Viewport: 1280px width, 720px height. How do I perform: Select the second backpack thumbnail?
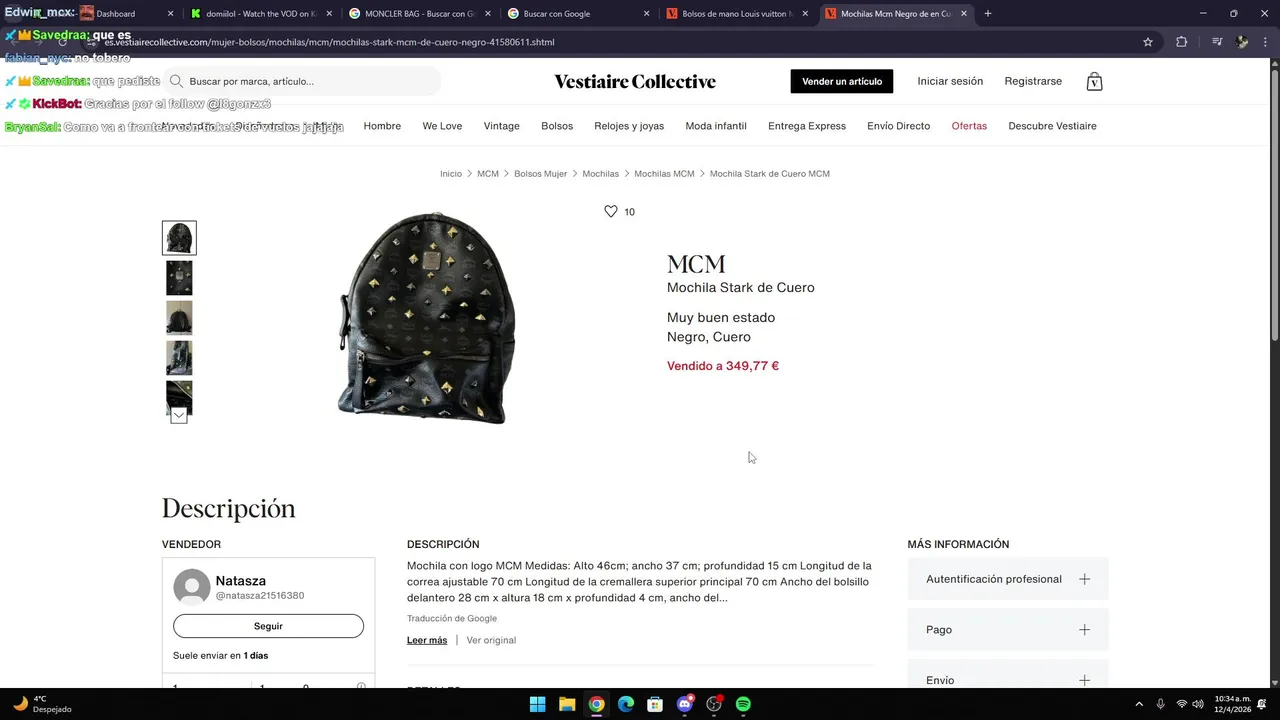[179, 278]
